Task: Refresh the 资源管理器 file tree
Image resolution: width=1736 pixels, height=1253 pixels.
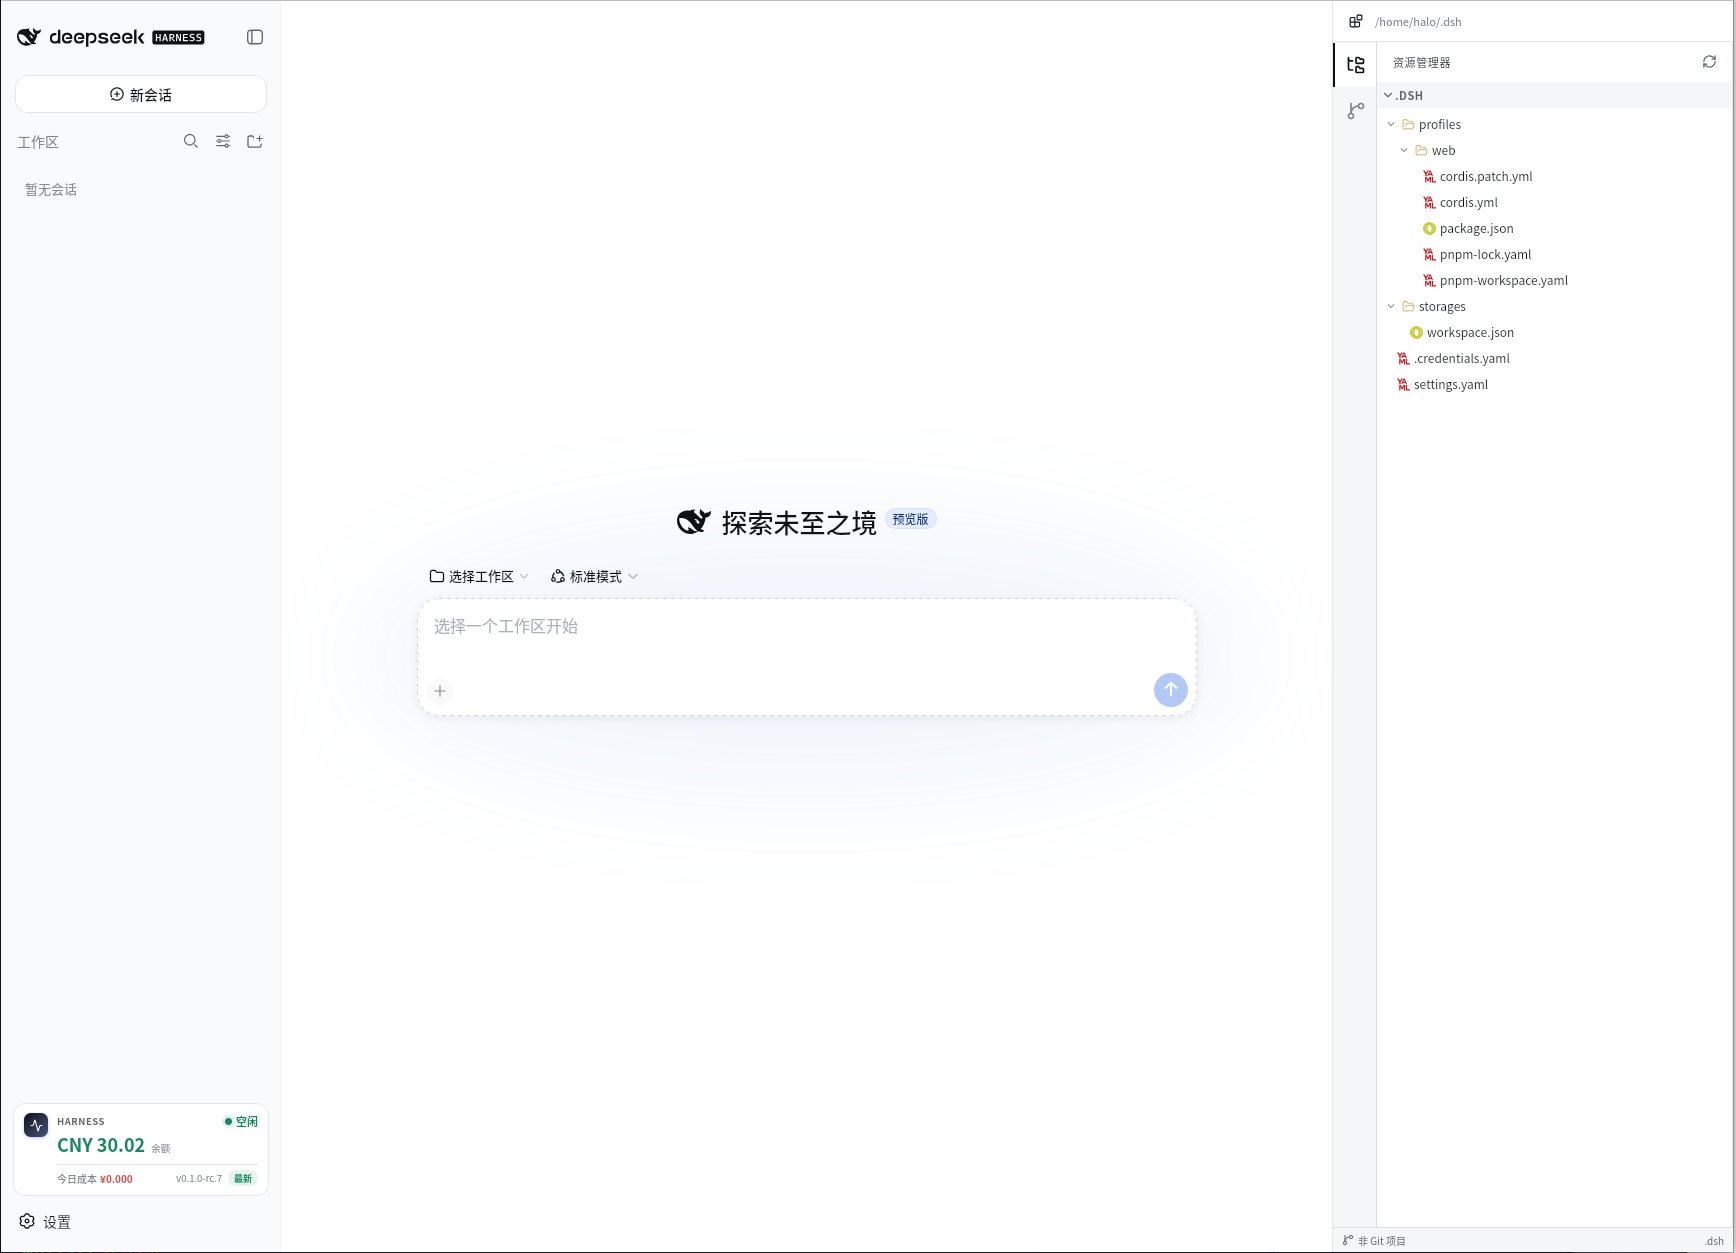Action: click(1710, 62)
